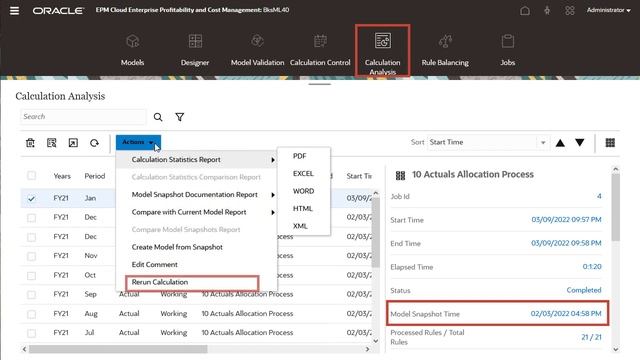640x360 pixels.
Task: Go to home via house icon
Action: click(x=525, y=11)
